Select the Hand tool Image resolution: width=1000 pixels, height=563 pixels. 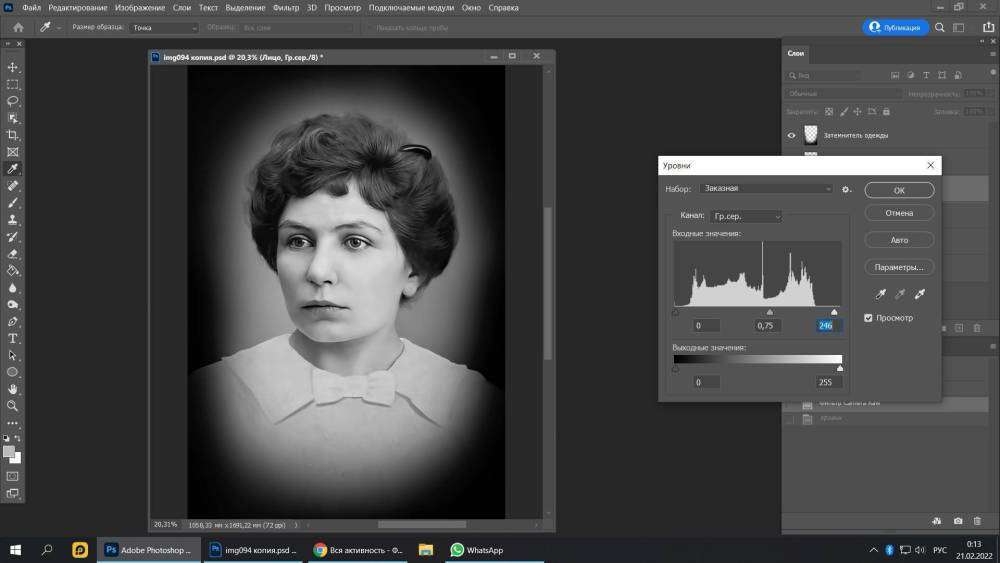click(13, 389)
